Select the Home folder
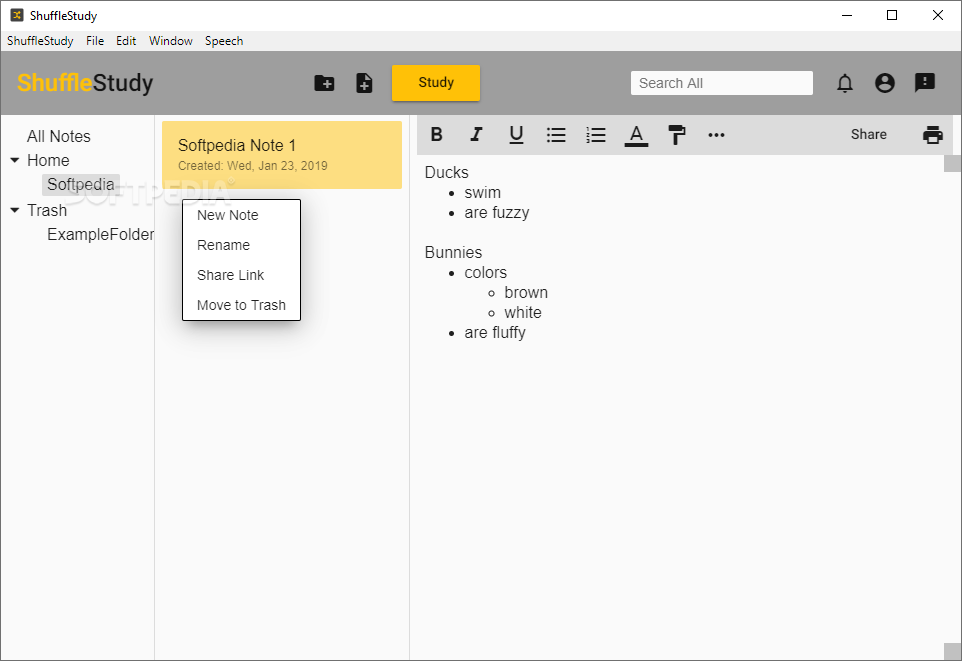The image size is (962, 661). (48, 160)
